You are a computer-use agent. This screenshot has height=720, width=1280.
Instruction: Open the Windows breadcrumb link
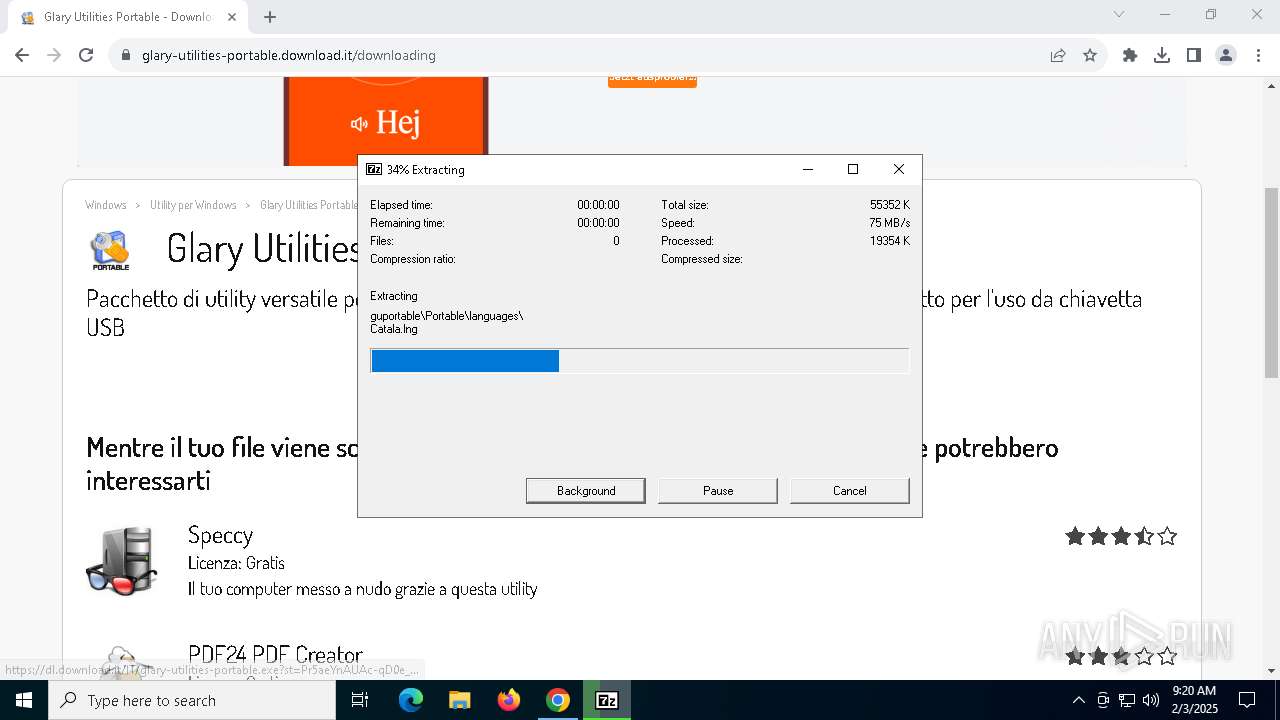point(106,205)
